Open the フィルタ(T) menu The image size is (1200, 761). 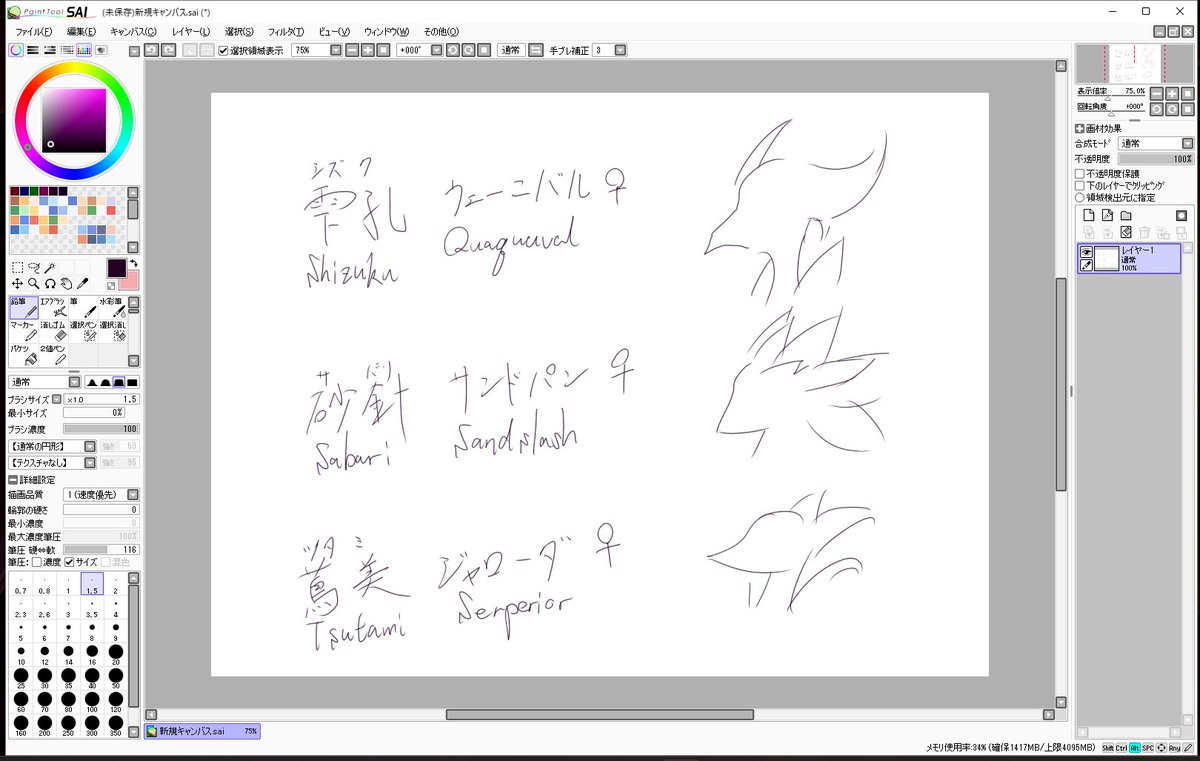(x=286, y=32)
